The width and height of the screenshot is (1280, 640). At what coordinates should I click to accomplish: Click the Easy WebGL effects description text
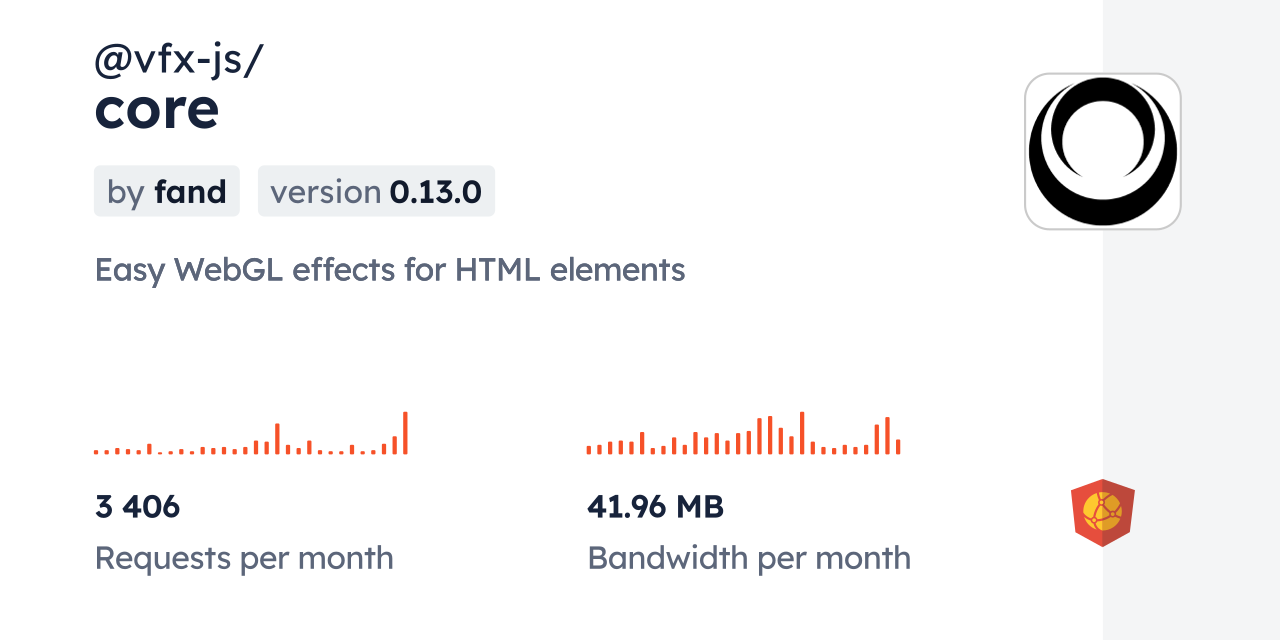click(x=390, y=270)
